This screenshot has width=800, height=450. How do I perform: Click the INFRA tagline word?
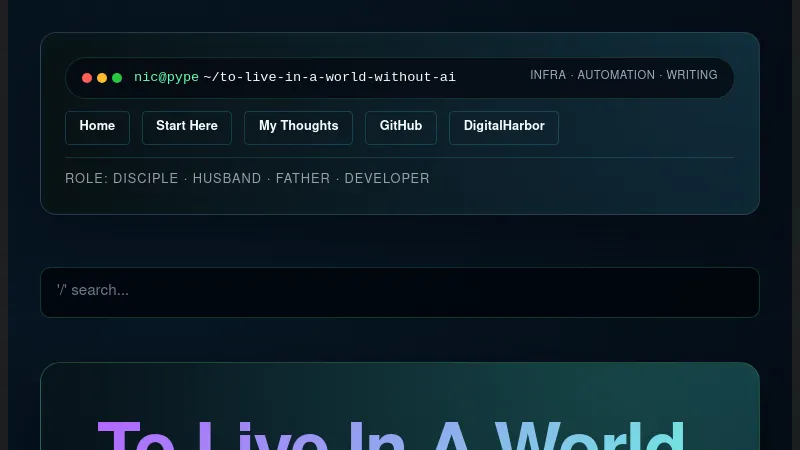pos(548,75)
